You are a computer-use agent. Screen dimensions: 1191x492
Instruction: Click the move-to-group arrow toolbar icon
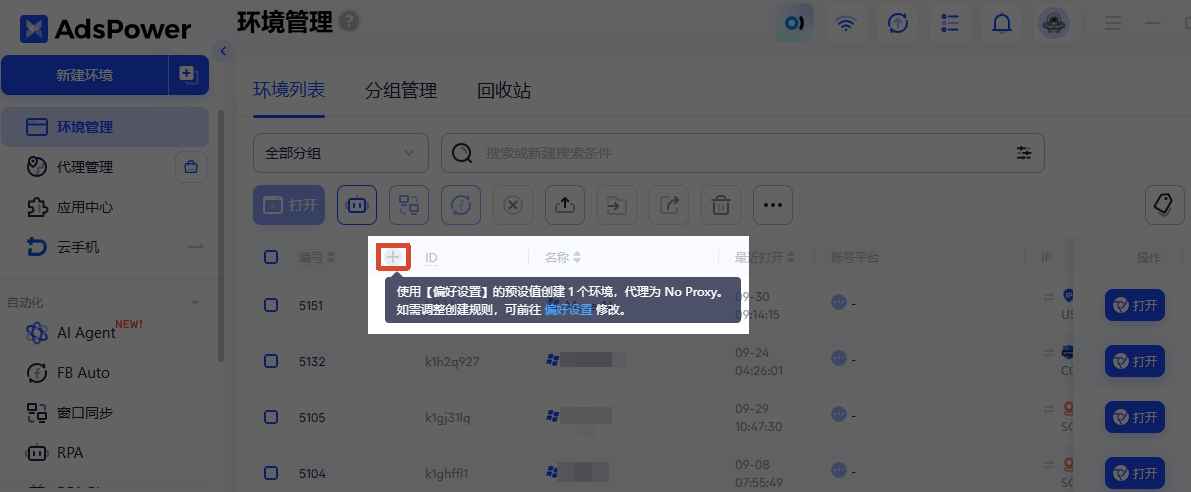coord(617,205)
